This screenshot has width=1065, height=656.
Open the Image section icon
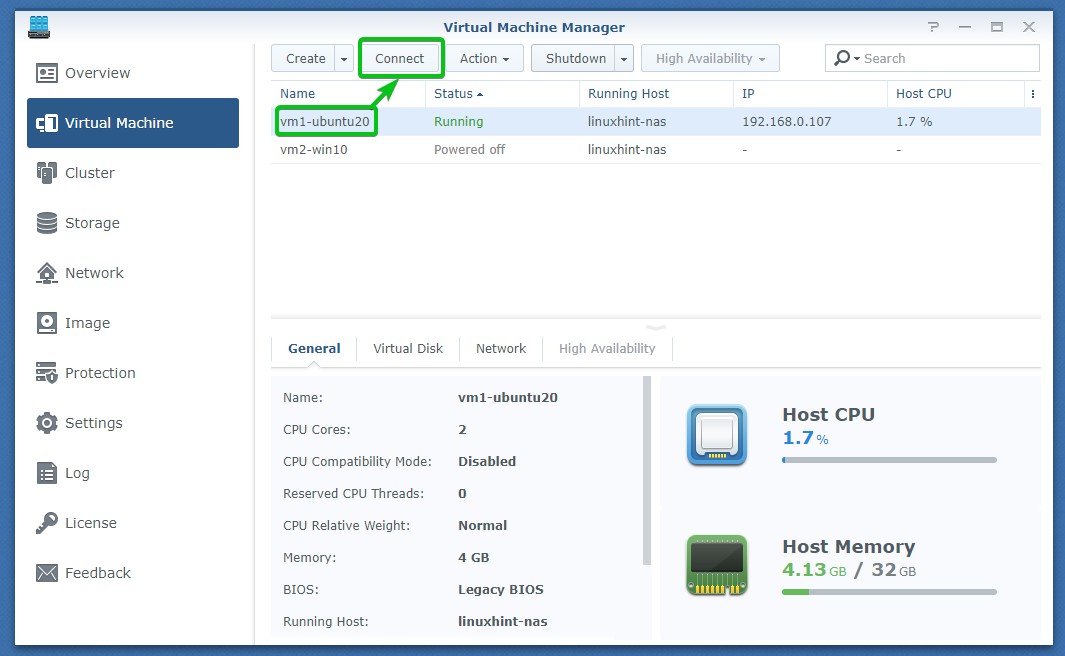pos(47,323)
